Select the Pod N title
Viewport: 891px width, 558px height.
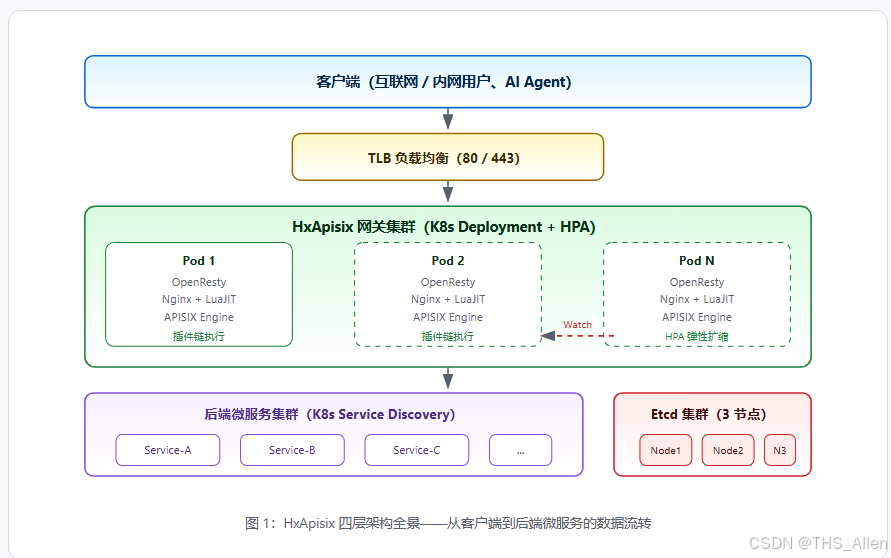coord(697,261)
